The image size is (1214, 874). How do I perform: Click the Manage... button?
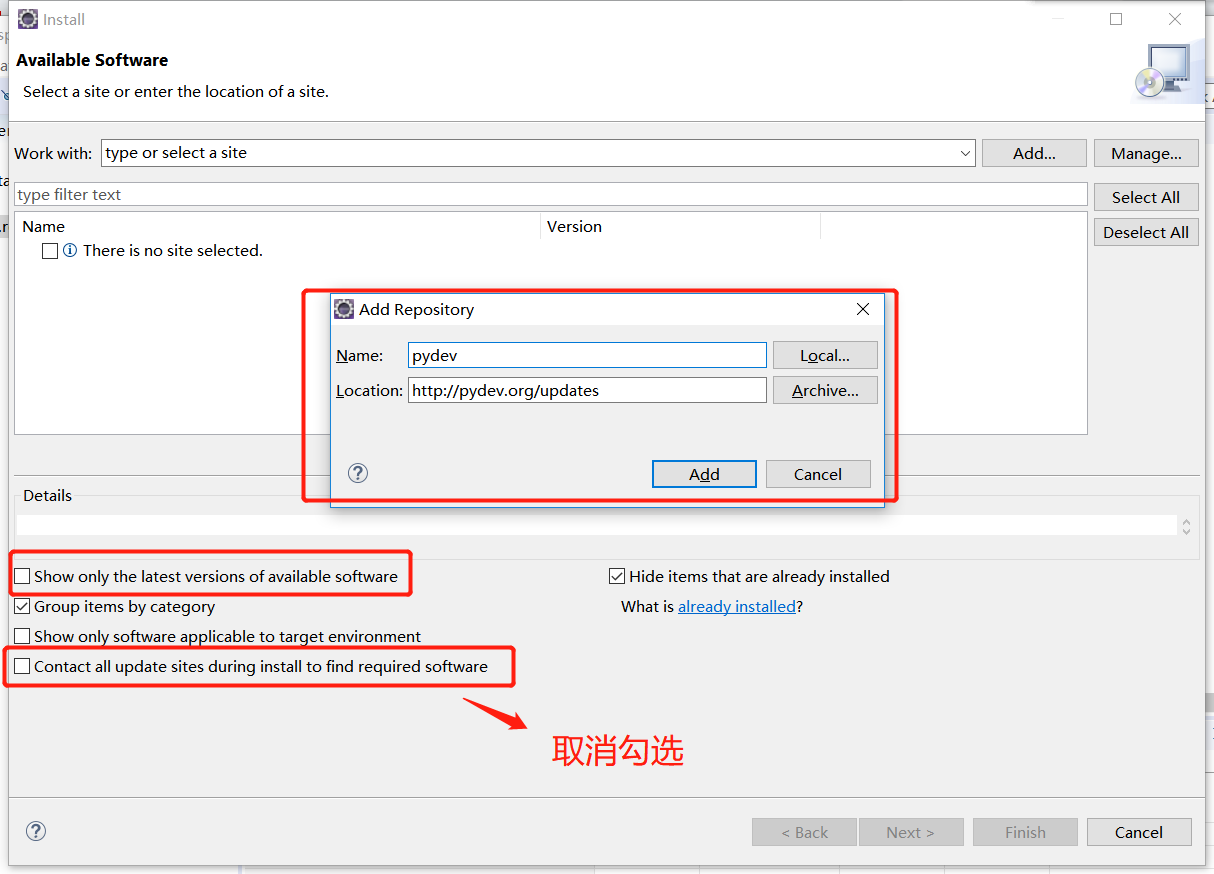(1146, 153)
